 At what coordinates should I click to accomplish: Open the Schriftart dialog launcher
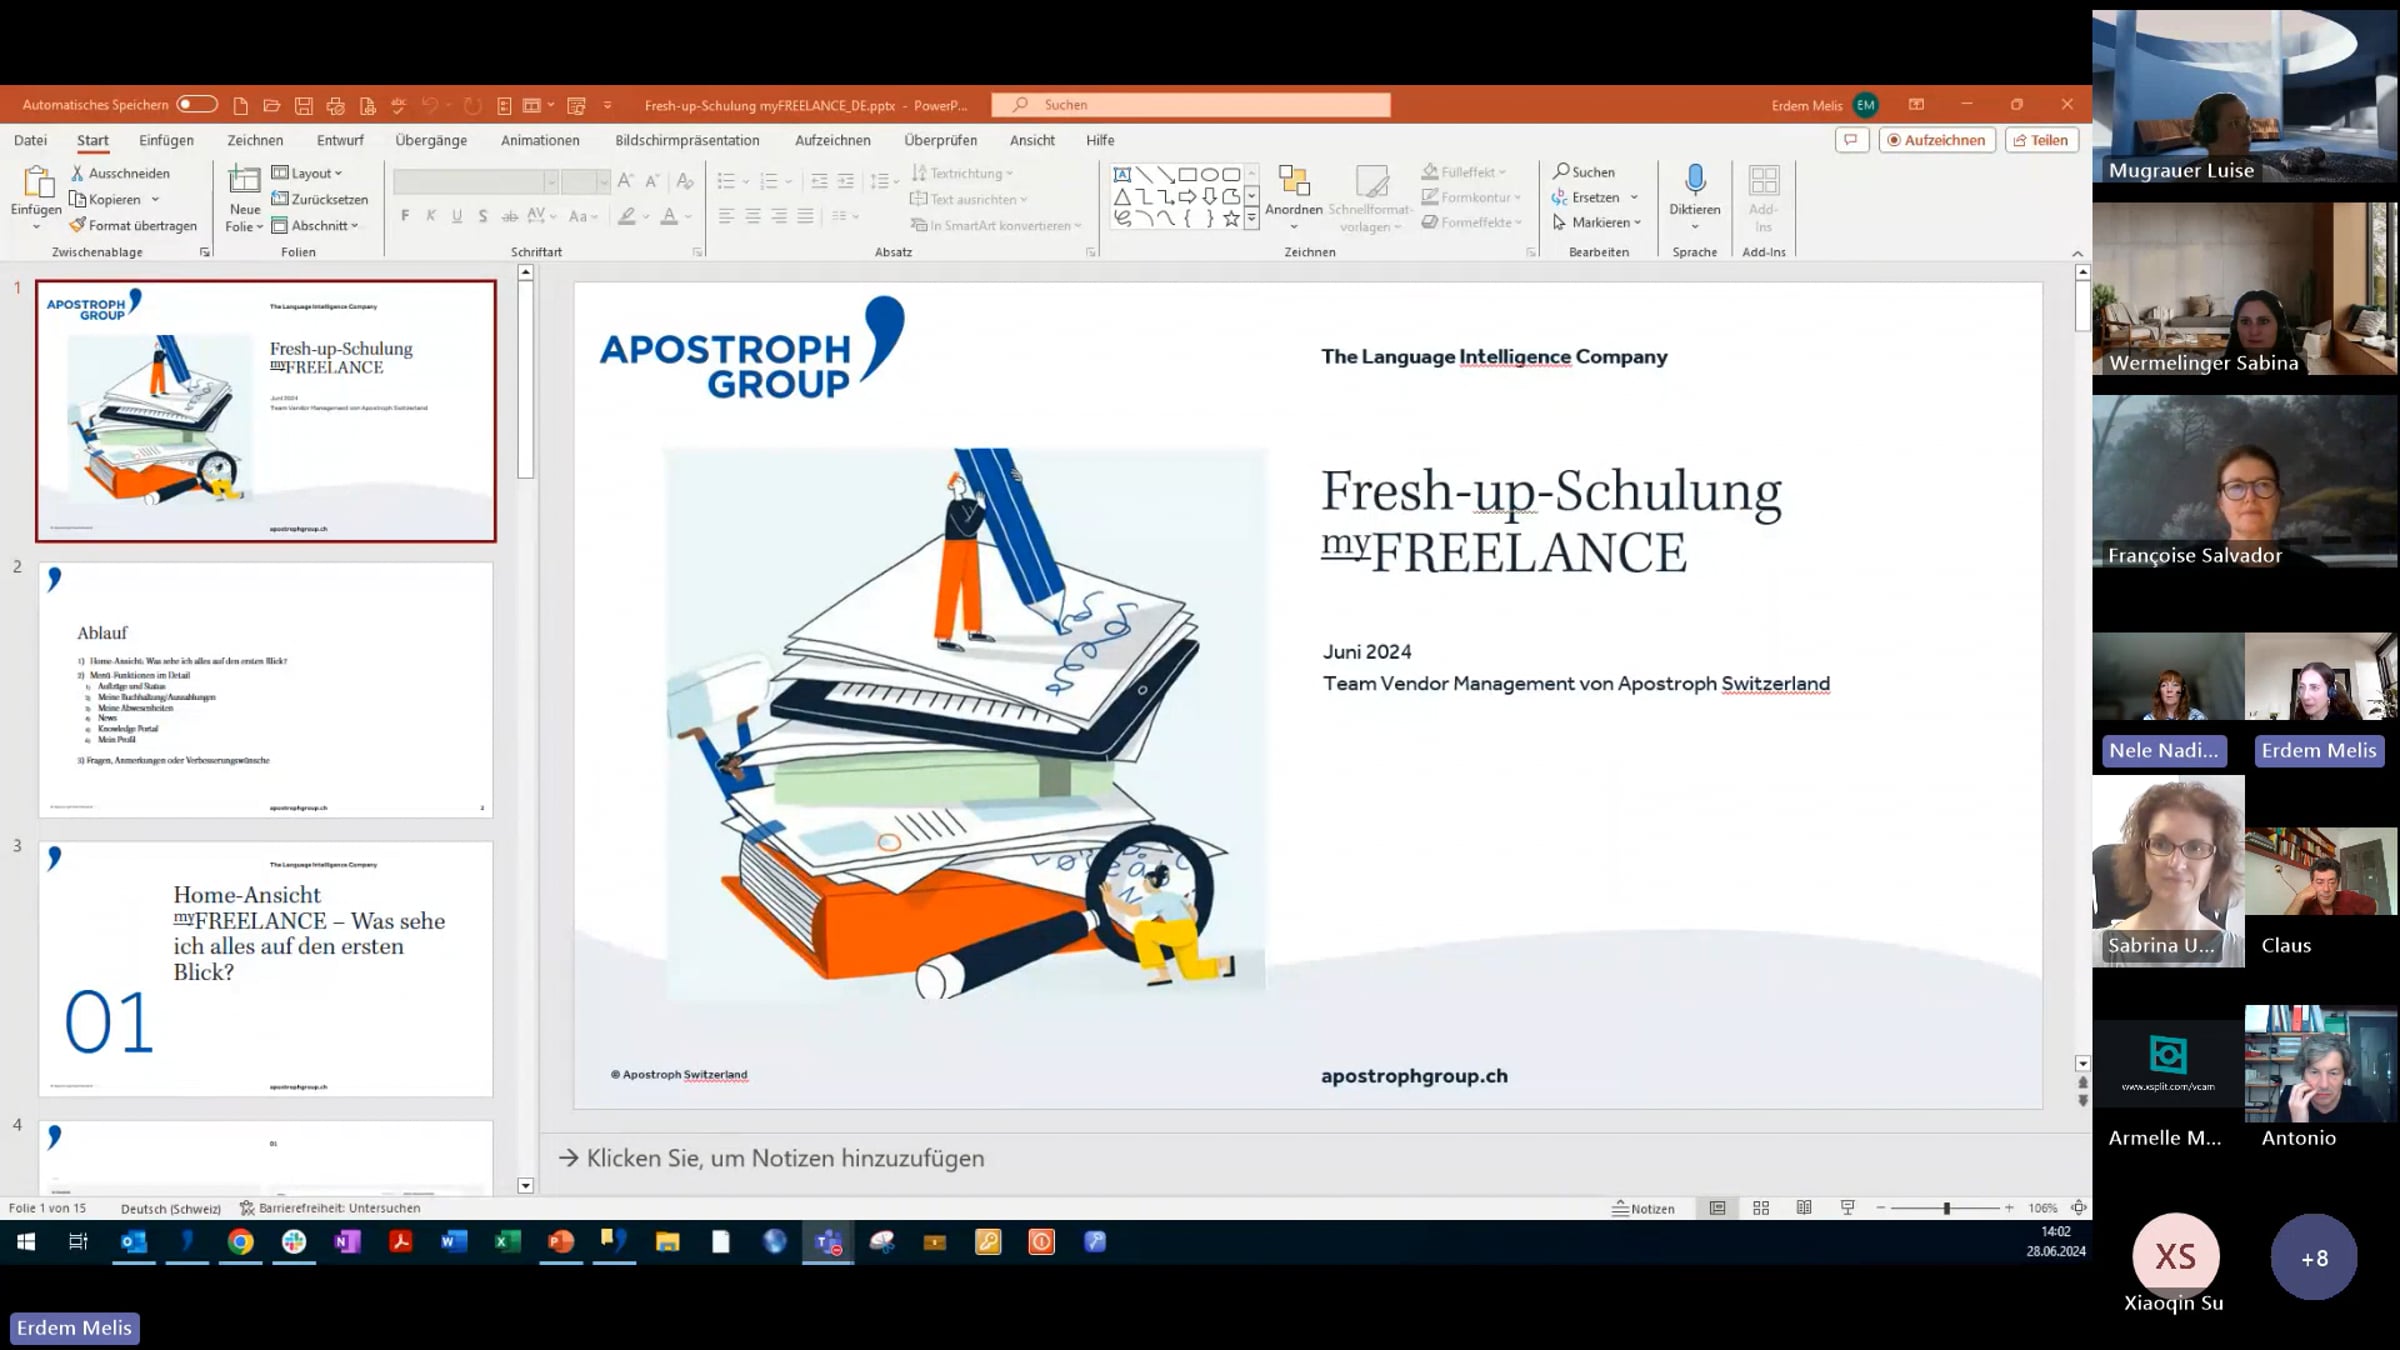coord(697,252)
